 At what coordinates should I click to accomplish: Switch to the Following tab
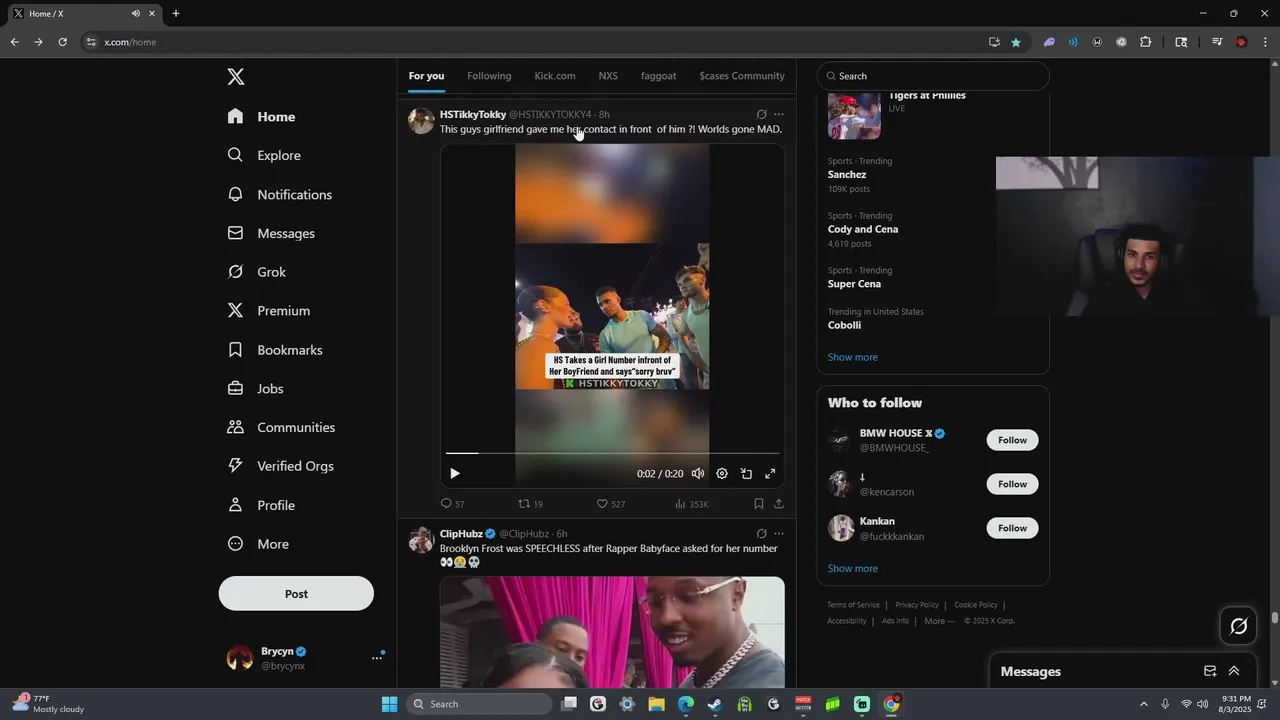pyautogui.click(x=489, y=76)
